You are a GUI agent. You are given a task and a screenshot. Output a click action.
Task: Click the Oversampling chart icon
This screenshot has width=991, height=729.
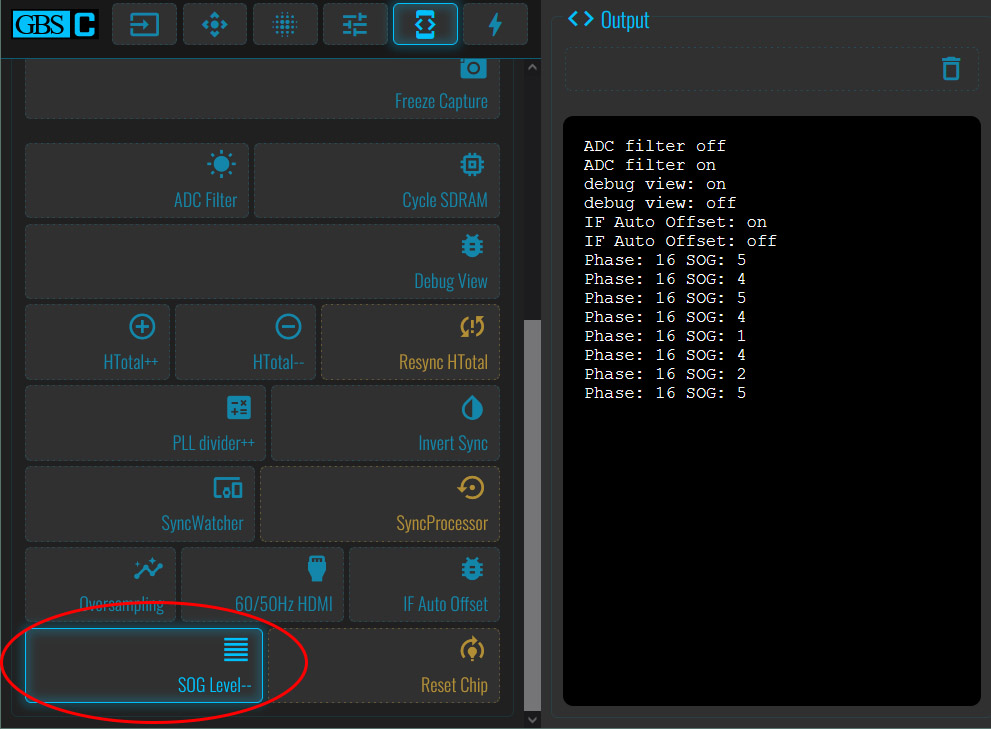tap(149, 568)
